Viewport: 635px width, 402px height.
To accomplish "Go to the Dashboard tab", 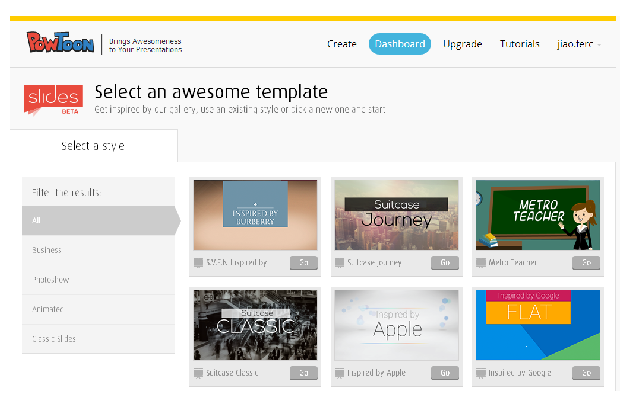I will pyautogui.click(x=400, y=44).
